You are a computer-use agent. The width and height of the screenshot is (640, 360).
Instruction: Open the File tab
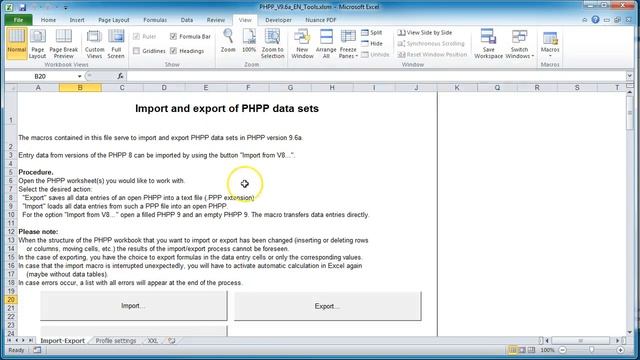(x=18, y=20)
